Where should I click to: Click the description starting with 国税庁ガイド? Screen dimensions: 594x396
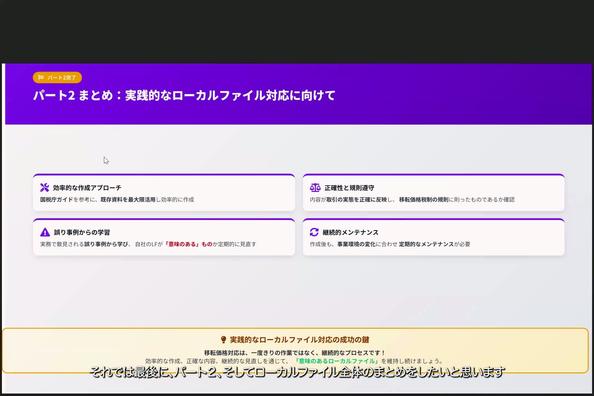[x=117, y=199]
